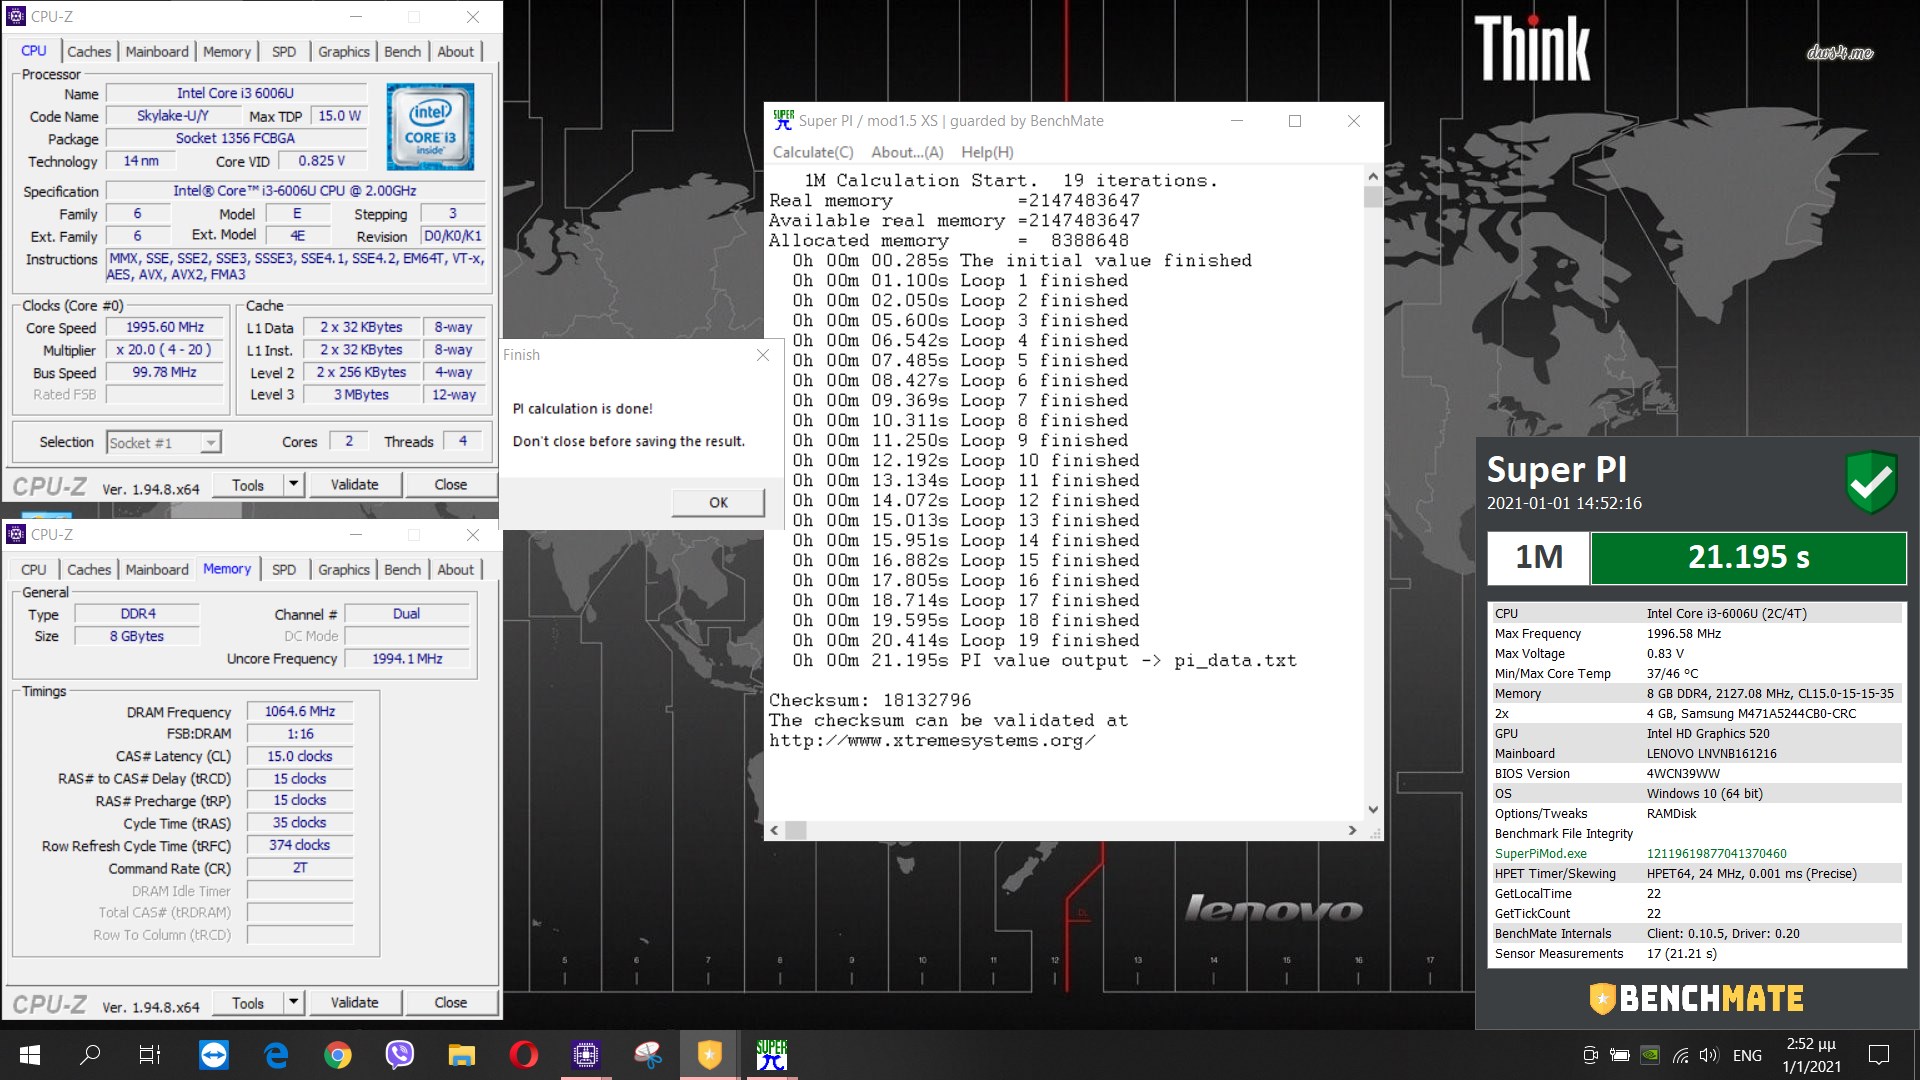Open volume speaker tray icon
1920x1080 pixels.
(x=1708, y=1055)
